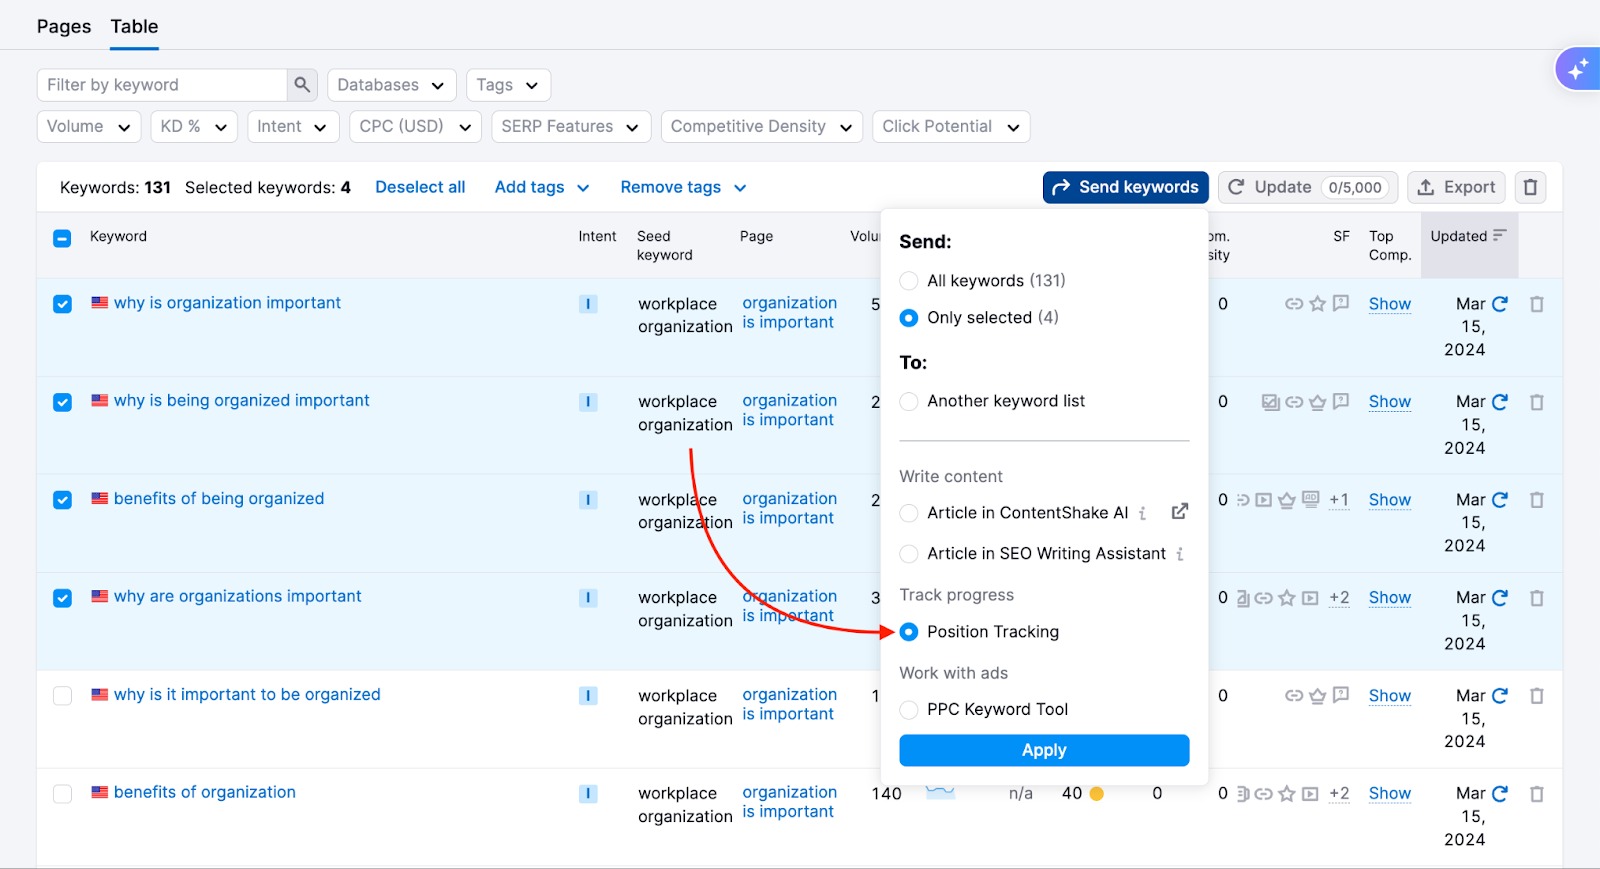The width and height of the screenshot is (1600, 869).
Task: Select the 'All keywords (131)' radio option
Action: pyautogui.click(x=909, y=281)
